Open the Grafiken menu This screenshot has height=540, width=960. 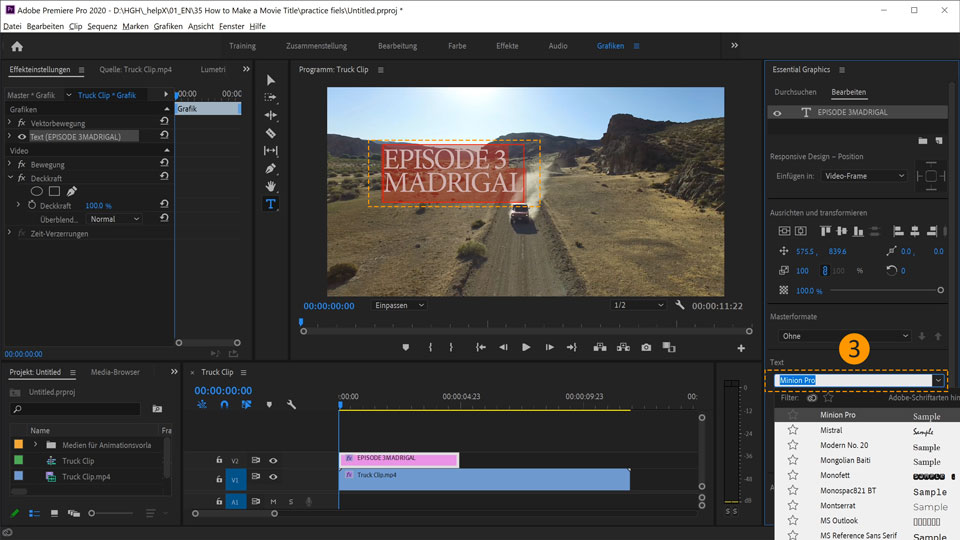pos(168,26)
